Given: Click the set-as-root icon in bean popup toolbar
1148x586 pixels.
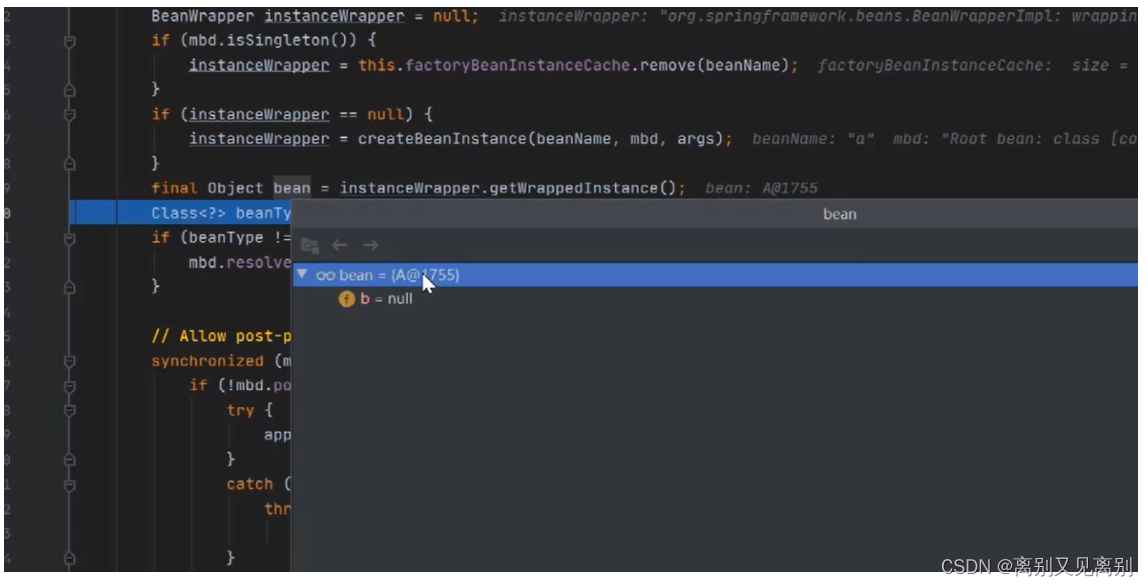Looking at the screenshot, I should click(x=310, y=245).
